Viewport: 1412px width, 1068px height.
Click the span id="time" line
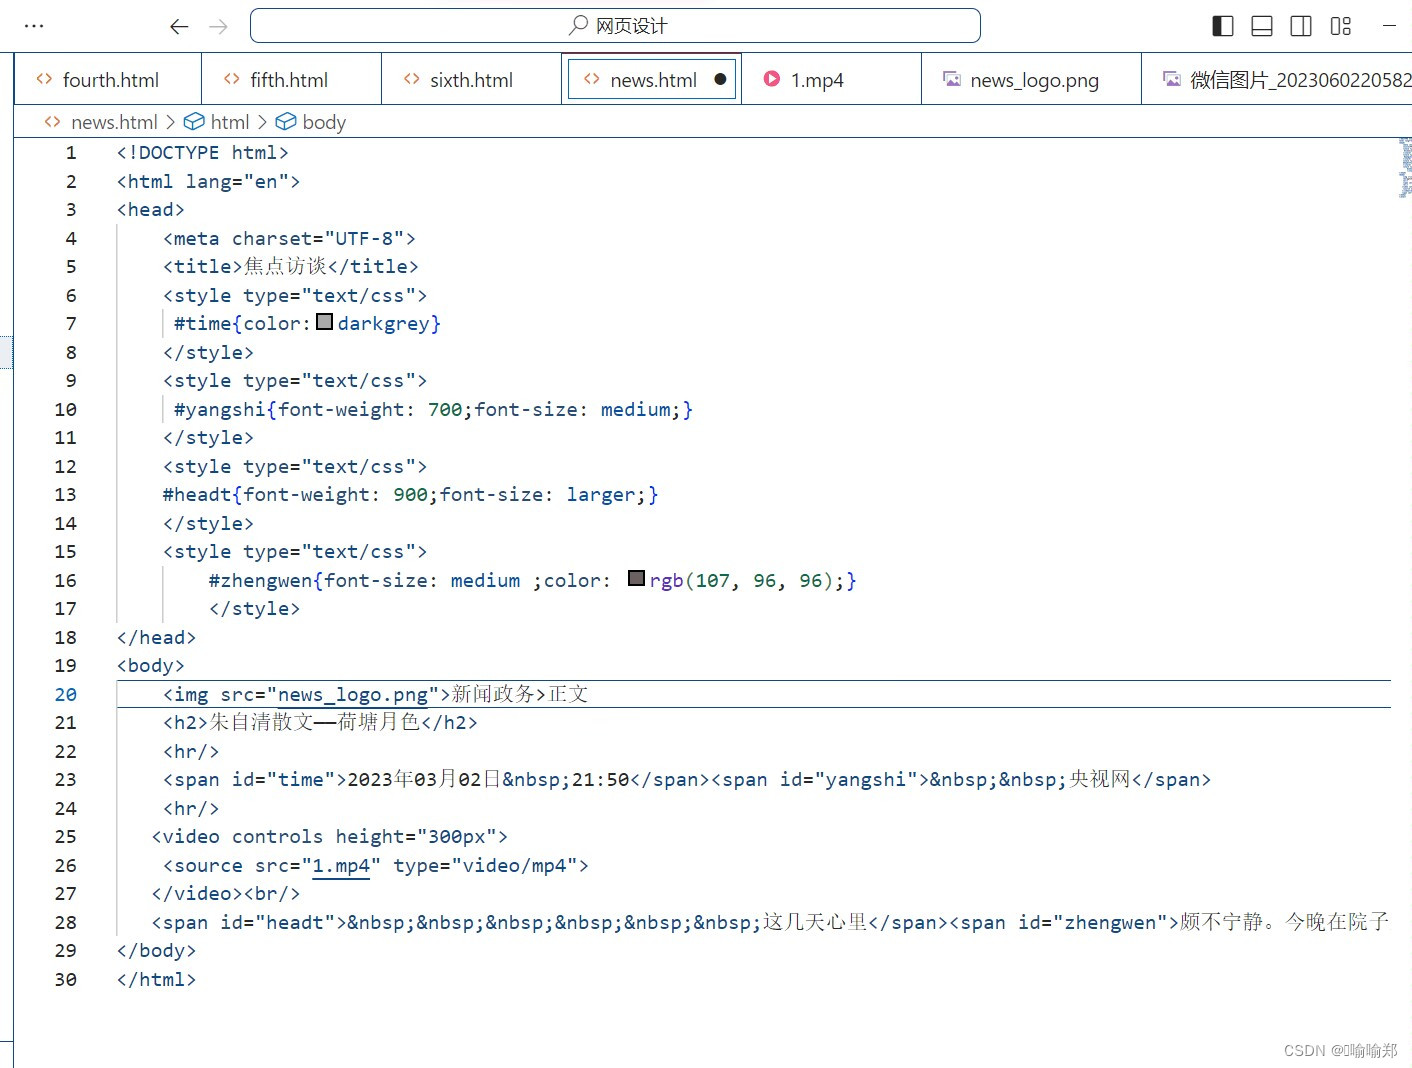tap(687, 780)
